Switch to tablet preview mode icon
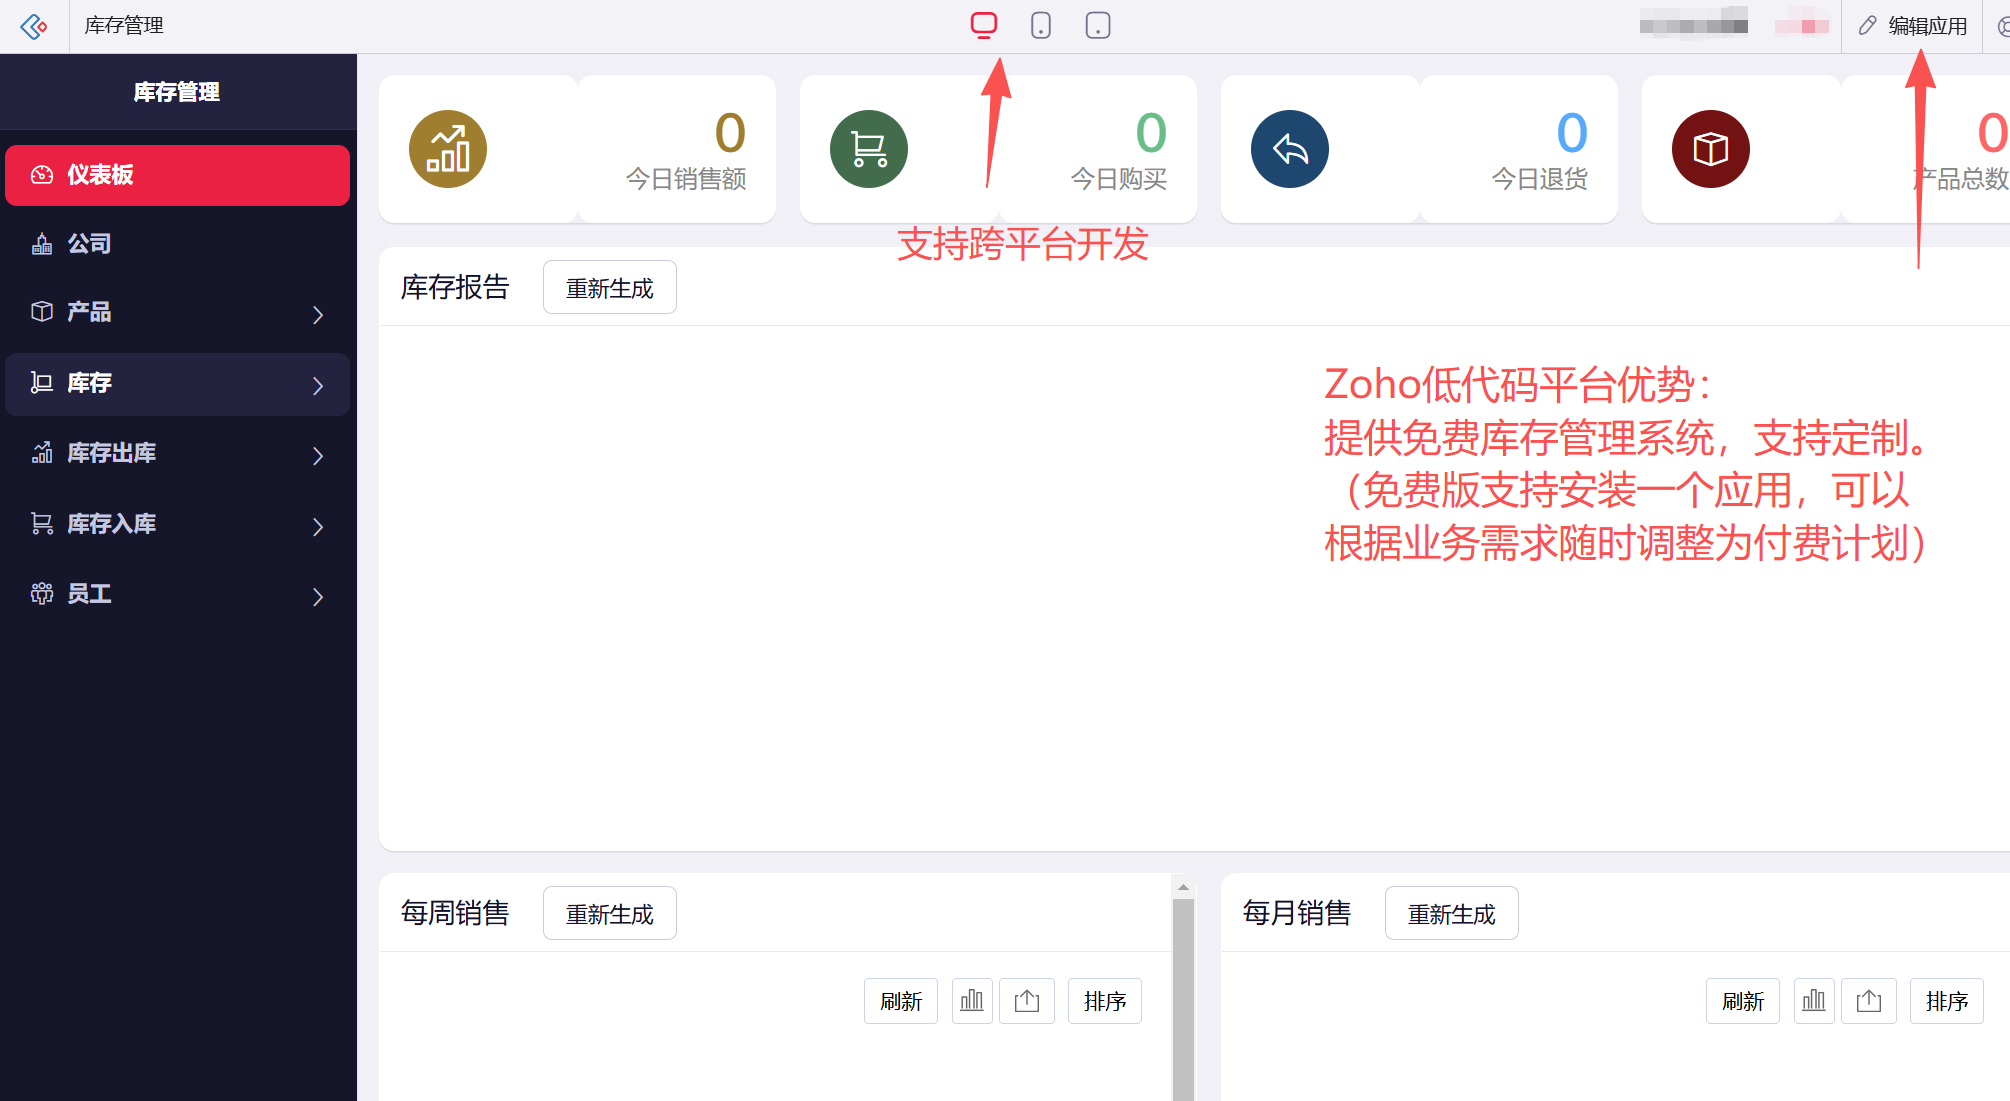Screen dimensions: 2010x1101 click(x=1097, y=25)
